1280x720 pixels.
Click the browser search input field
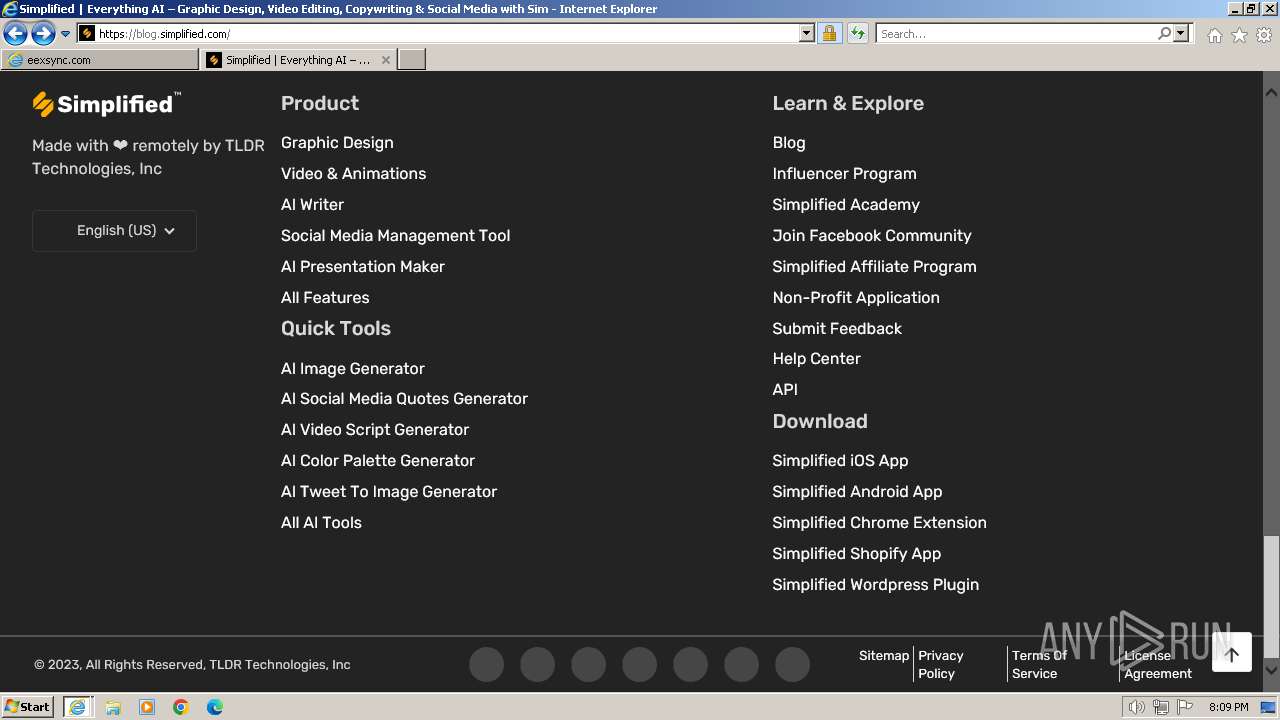point(1016,34)
